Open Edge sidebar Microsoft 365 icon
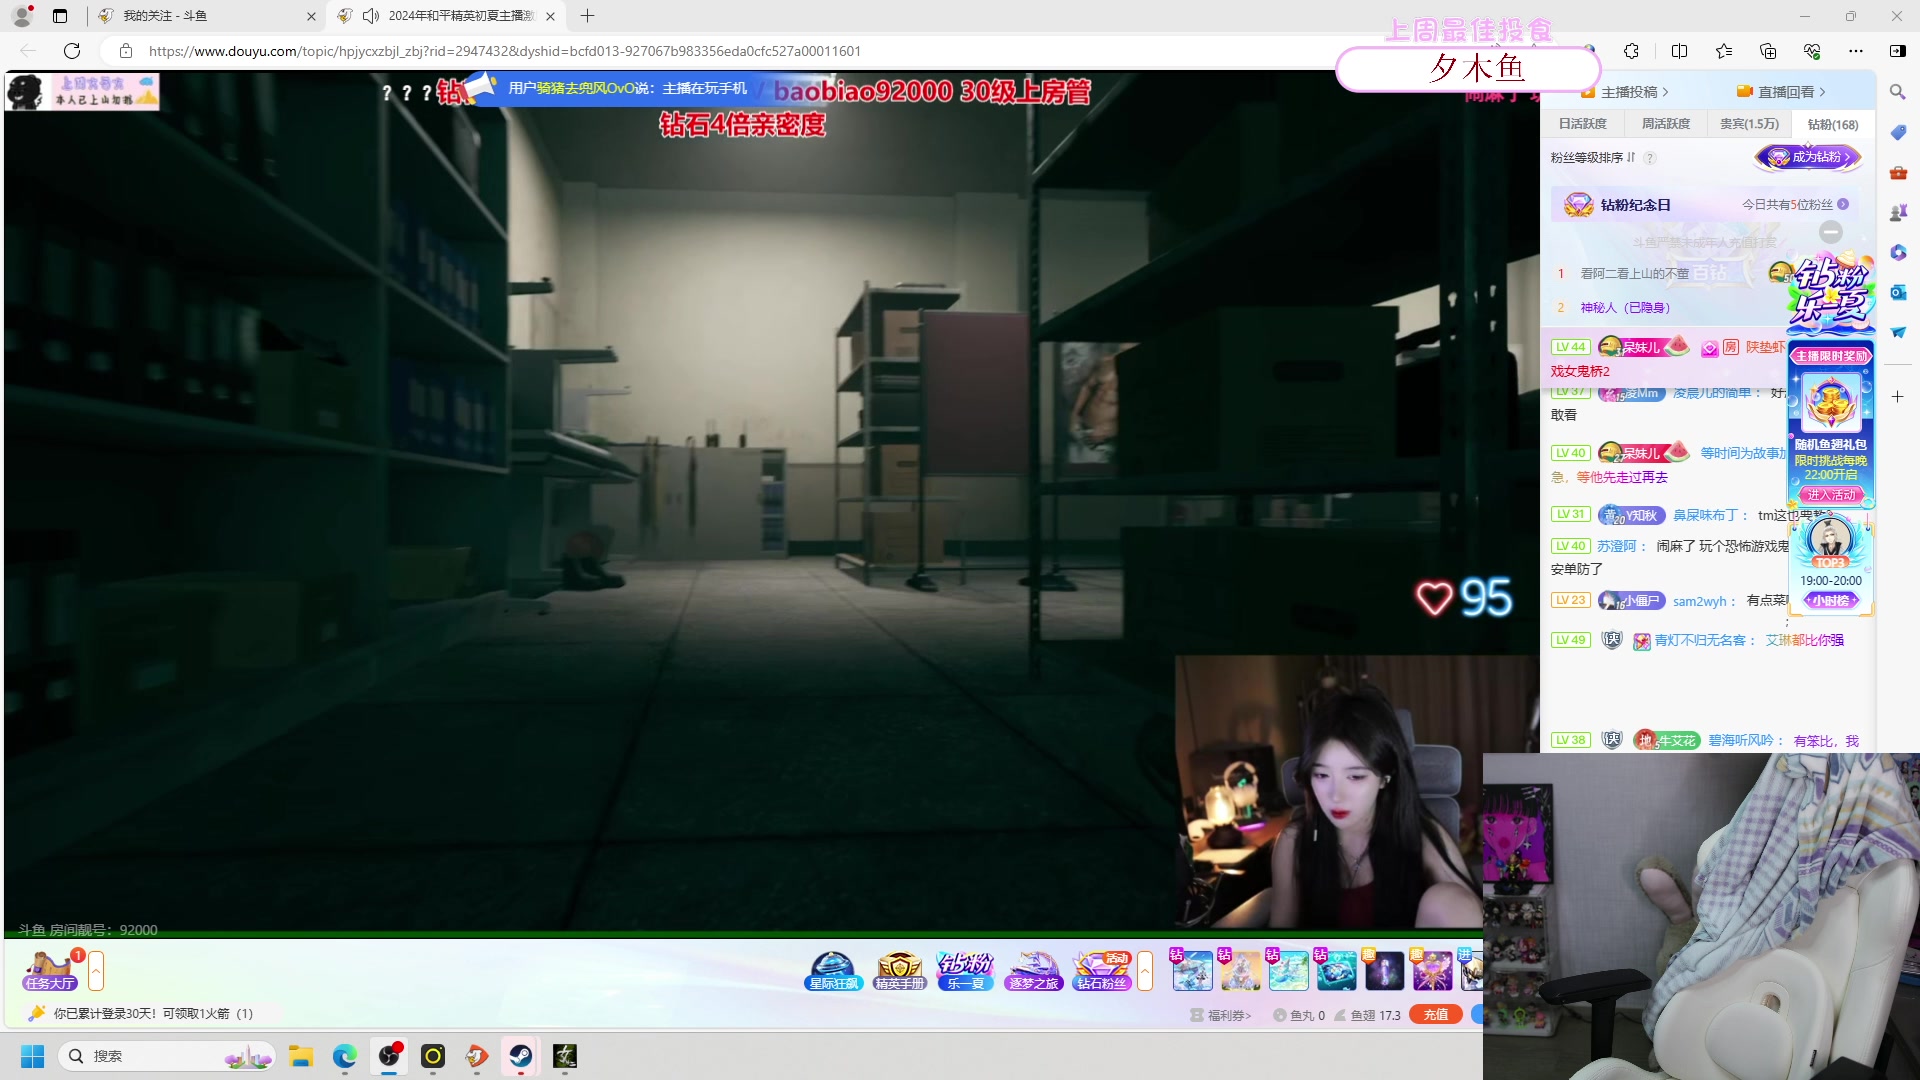 pyautogui.click(x=1898, y=252)
